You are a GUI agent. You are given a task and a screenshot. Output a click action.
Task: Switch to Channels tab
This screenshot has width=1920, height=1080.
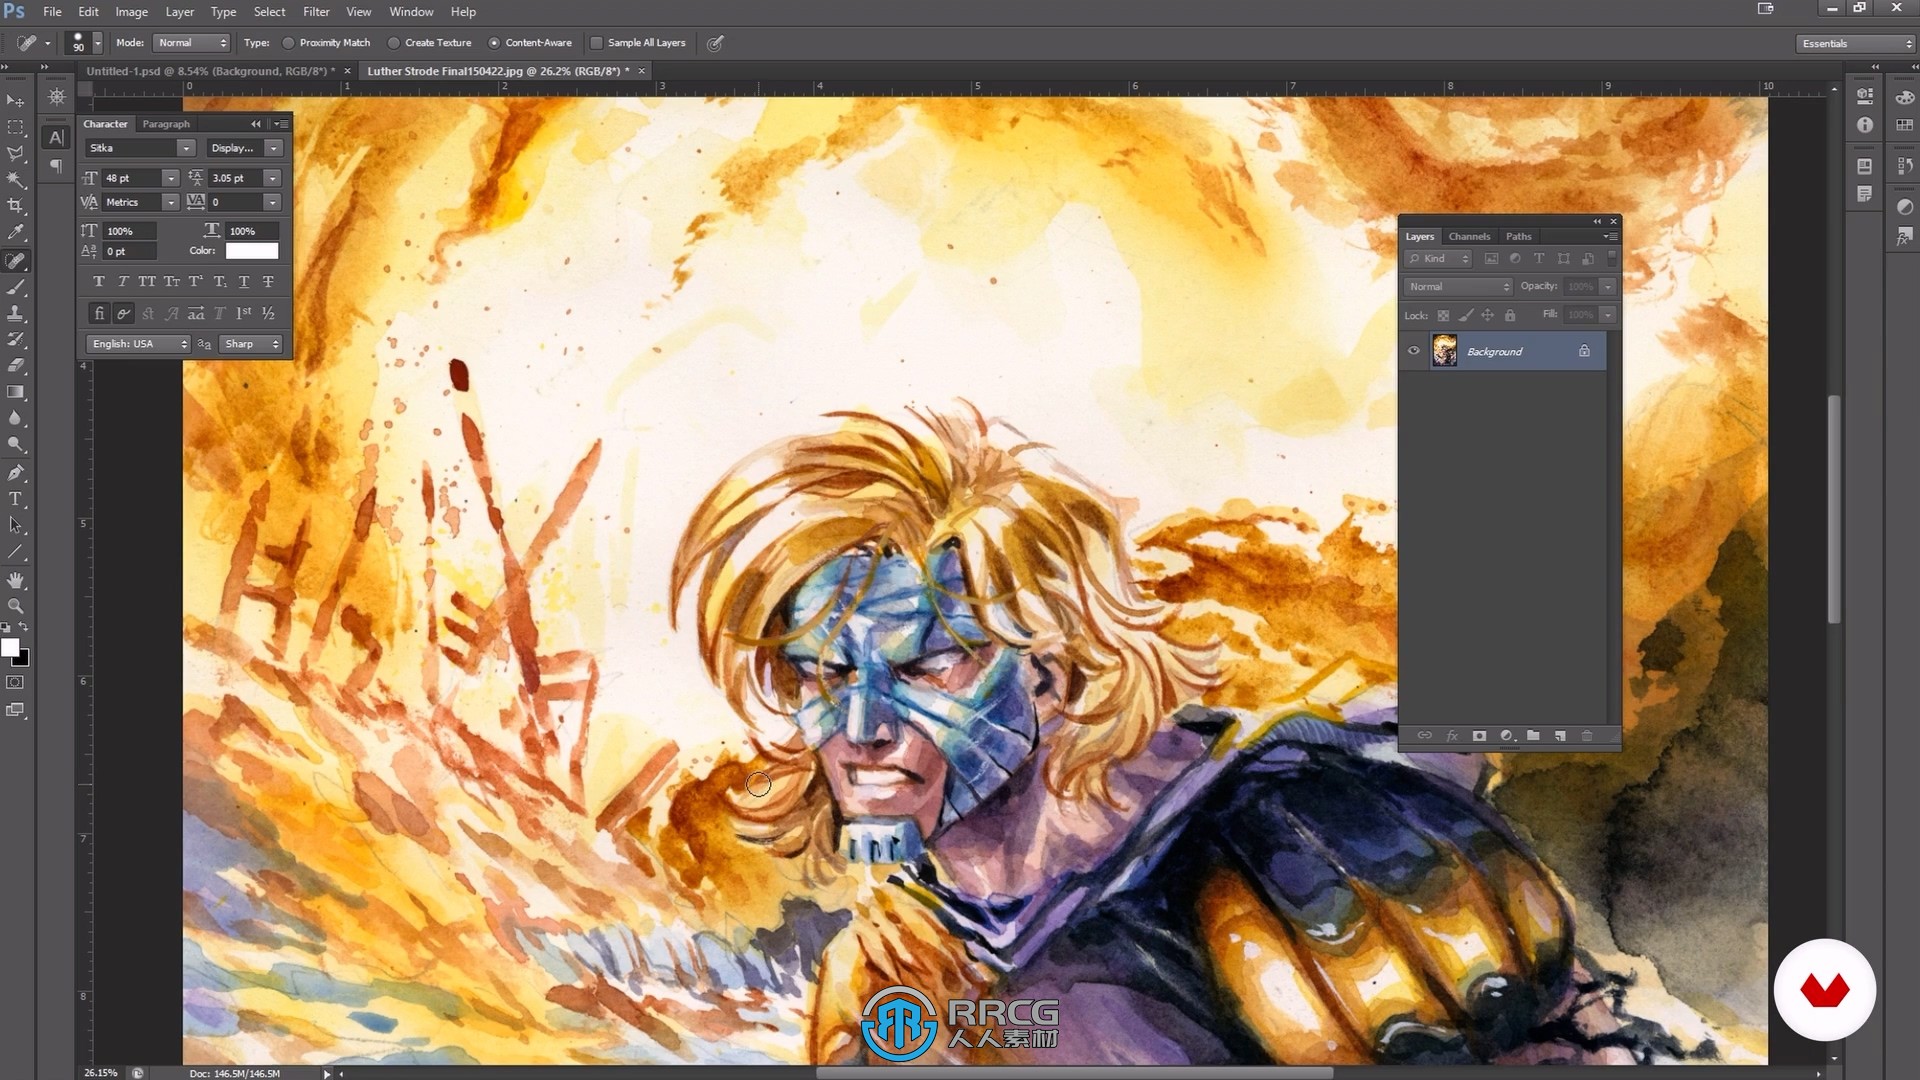click(1469, 236)
